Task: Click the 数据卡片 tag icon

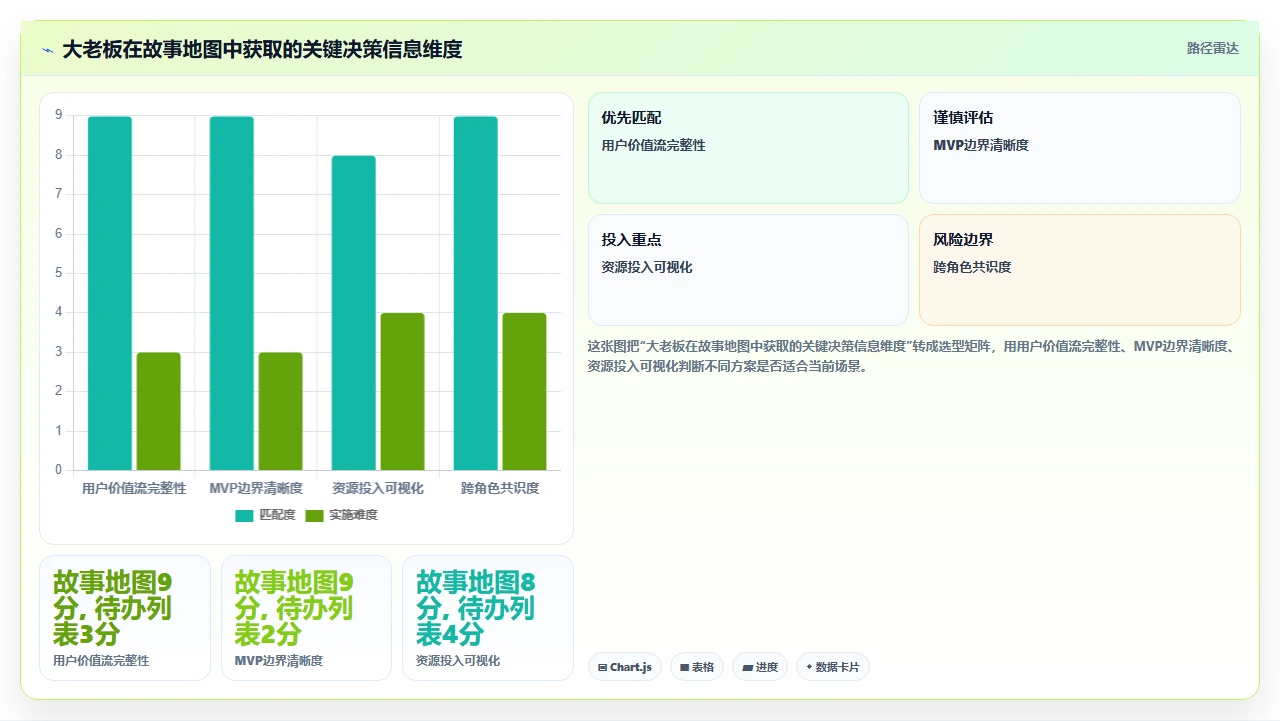Action: [x=809, y=667]
